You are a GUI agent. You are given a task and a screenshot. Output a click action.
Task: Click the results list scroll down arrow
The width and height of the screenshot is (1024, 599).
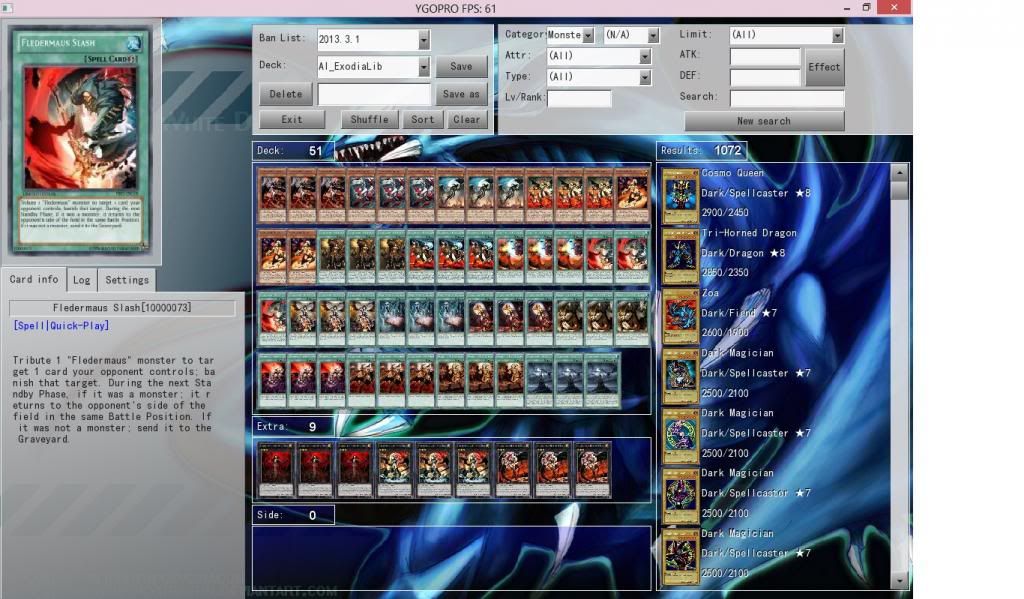tap(899, 579)
